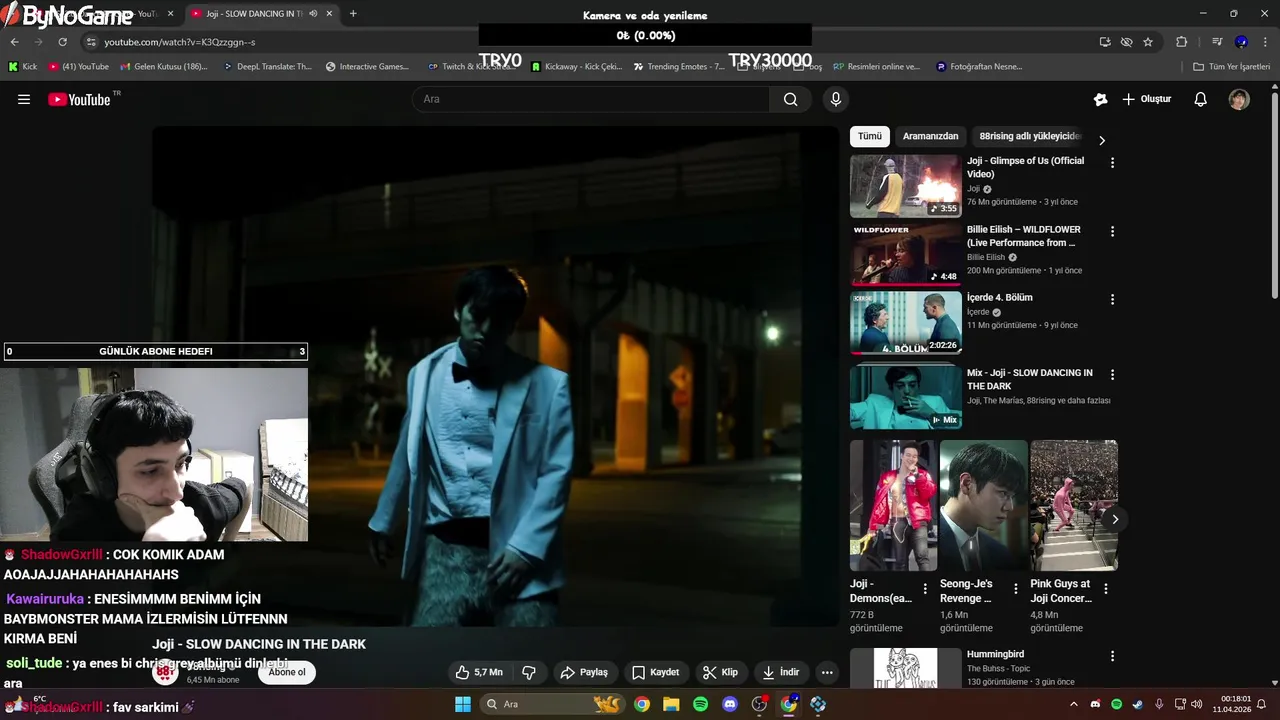Dislike the video with thumbs down
Image resolution: width=1280 pixels, height=720 pixels.
[530, 672]
